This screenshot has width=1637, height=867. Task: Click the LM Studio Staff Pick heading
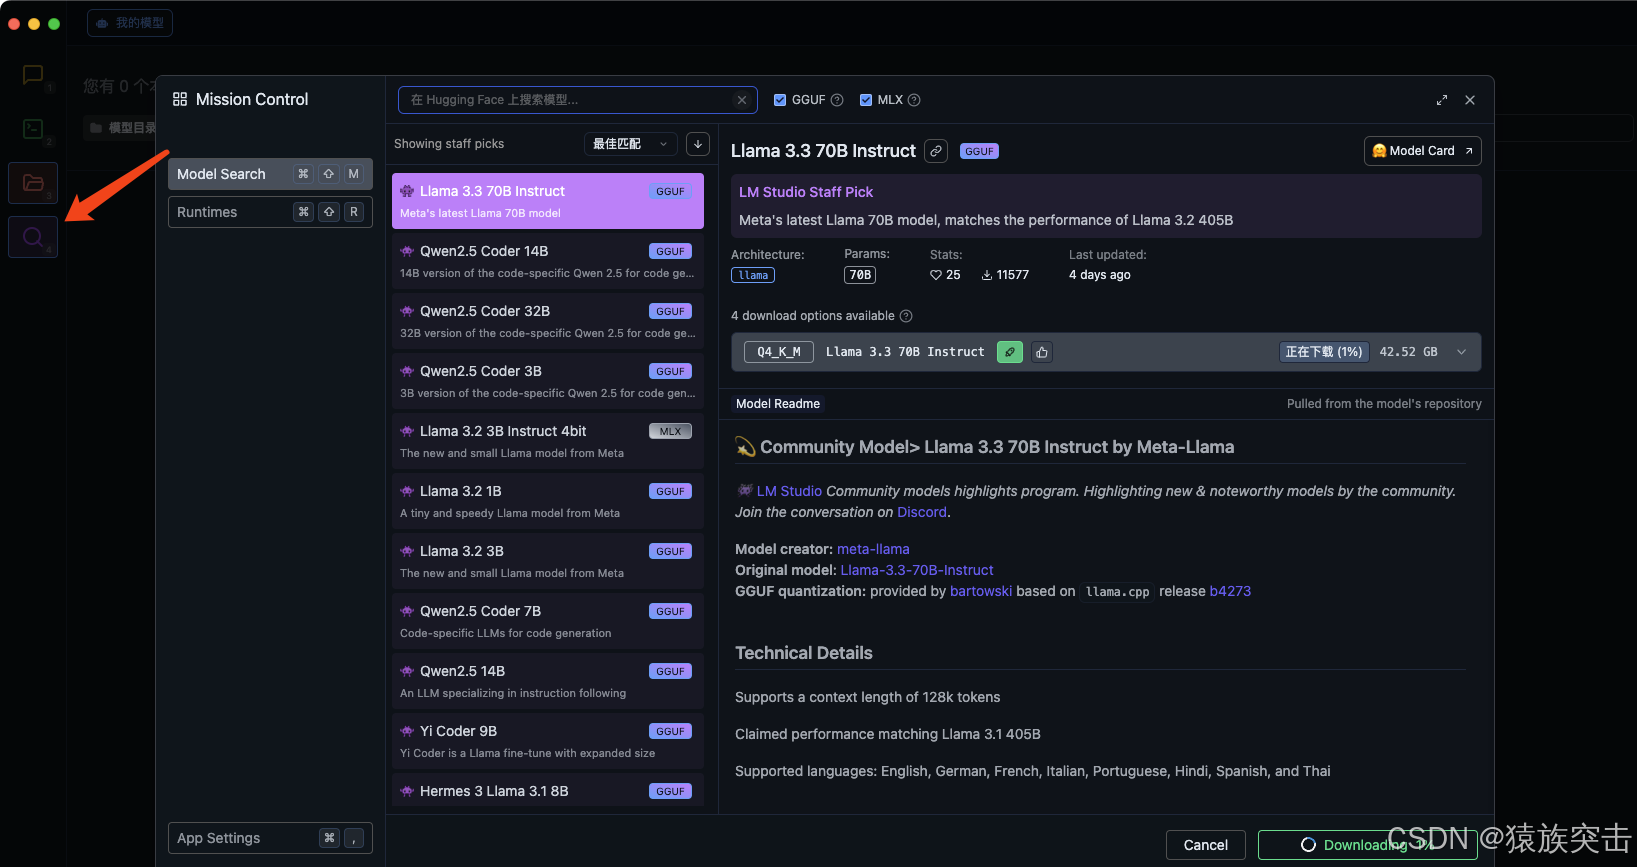point(806,192)
